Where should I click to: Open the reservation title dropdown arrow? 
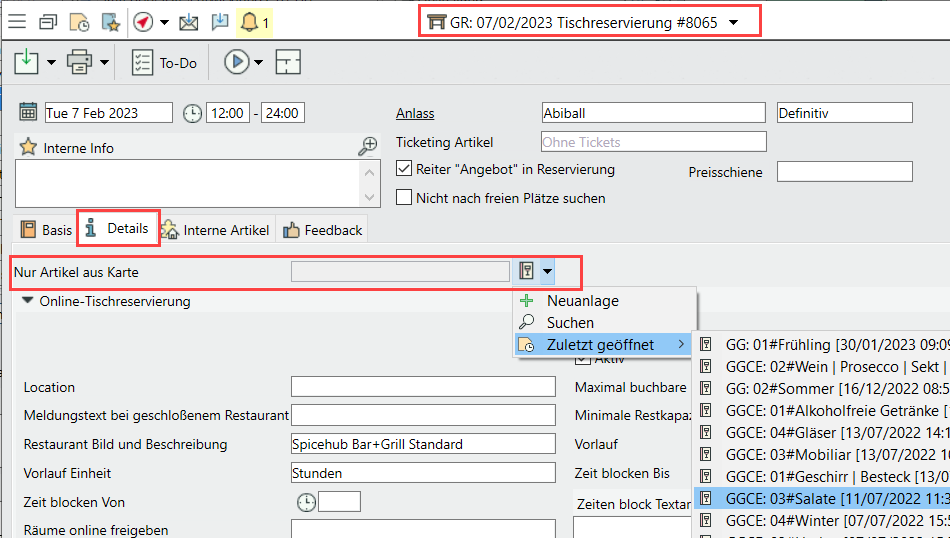tap(734, 22)
